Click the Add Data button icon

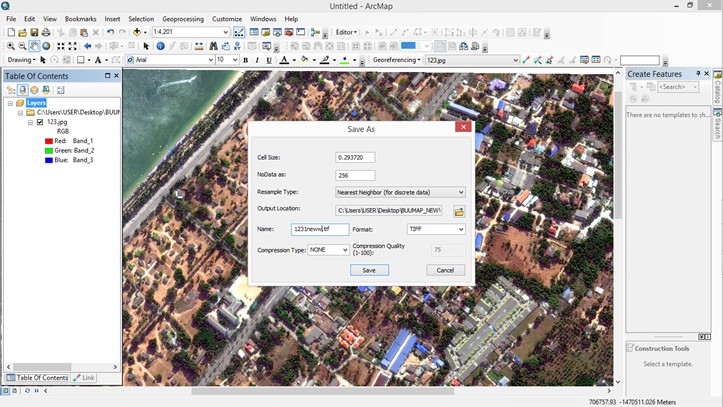coord(138,32)
